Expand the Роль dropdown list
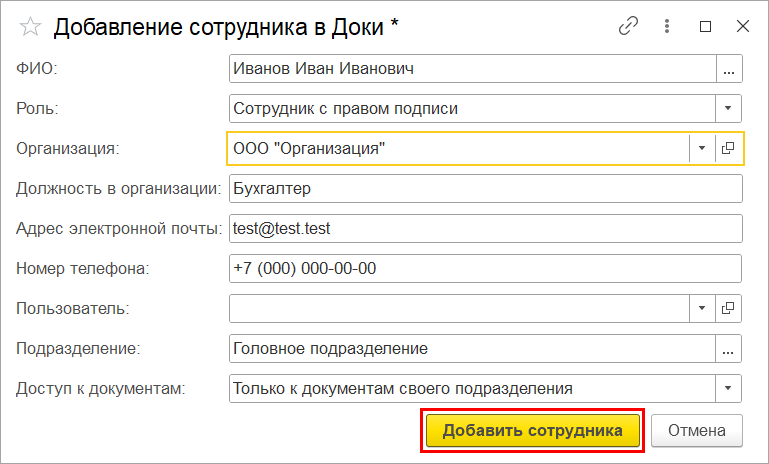 (x=728, y=108)
